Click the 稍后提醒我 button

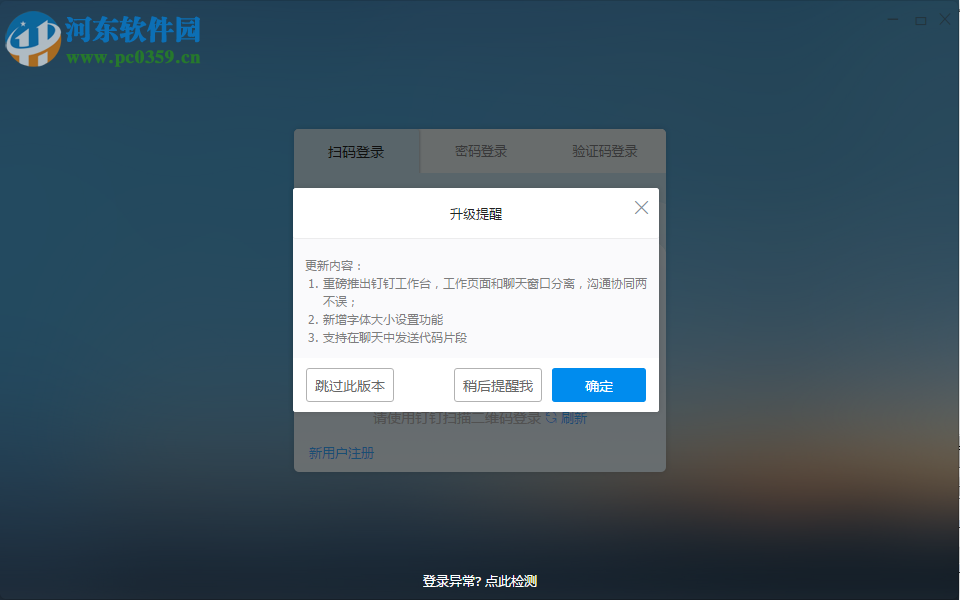pos(498,385)
